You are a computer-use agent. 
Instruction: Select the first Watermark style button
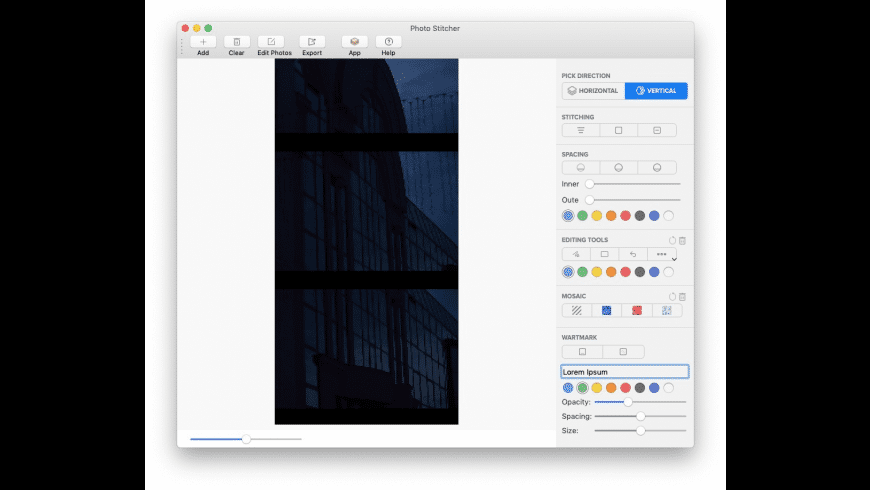pos(582,352)
